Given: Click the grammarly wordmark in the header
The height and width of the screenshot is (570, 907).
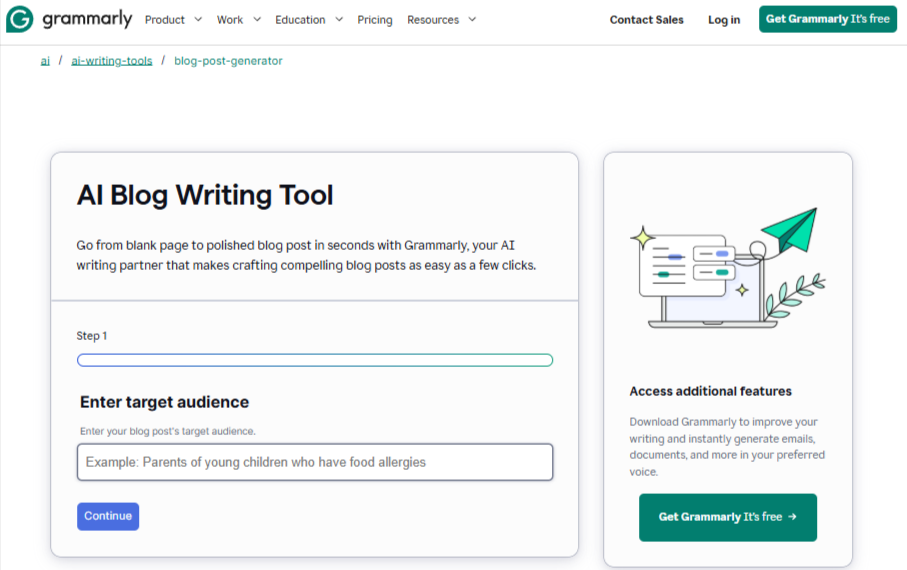Looking at the screenshot, I should [87, 19].
